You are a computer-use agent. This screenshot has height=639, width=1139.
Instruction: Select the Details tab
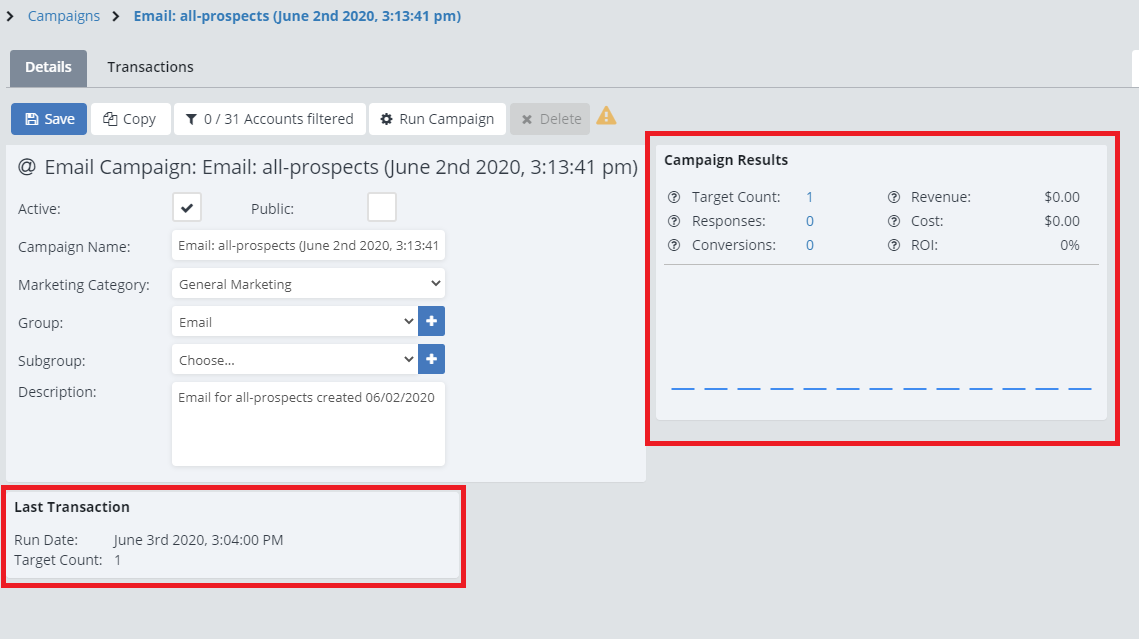(x=48, y=67)
